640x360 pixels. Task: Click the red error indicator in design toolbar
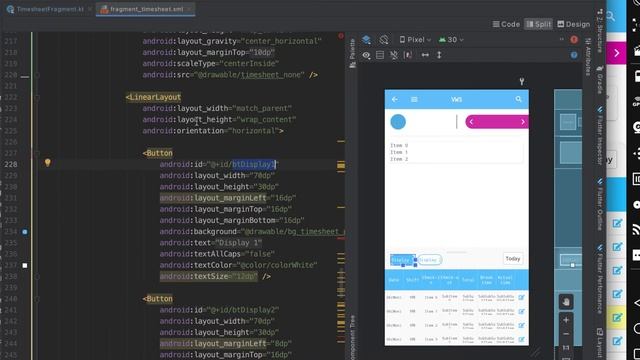574,40
